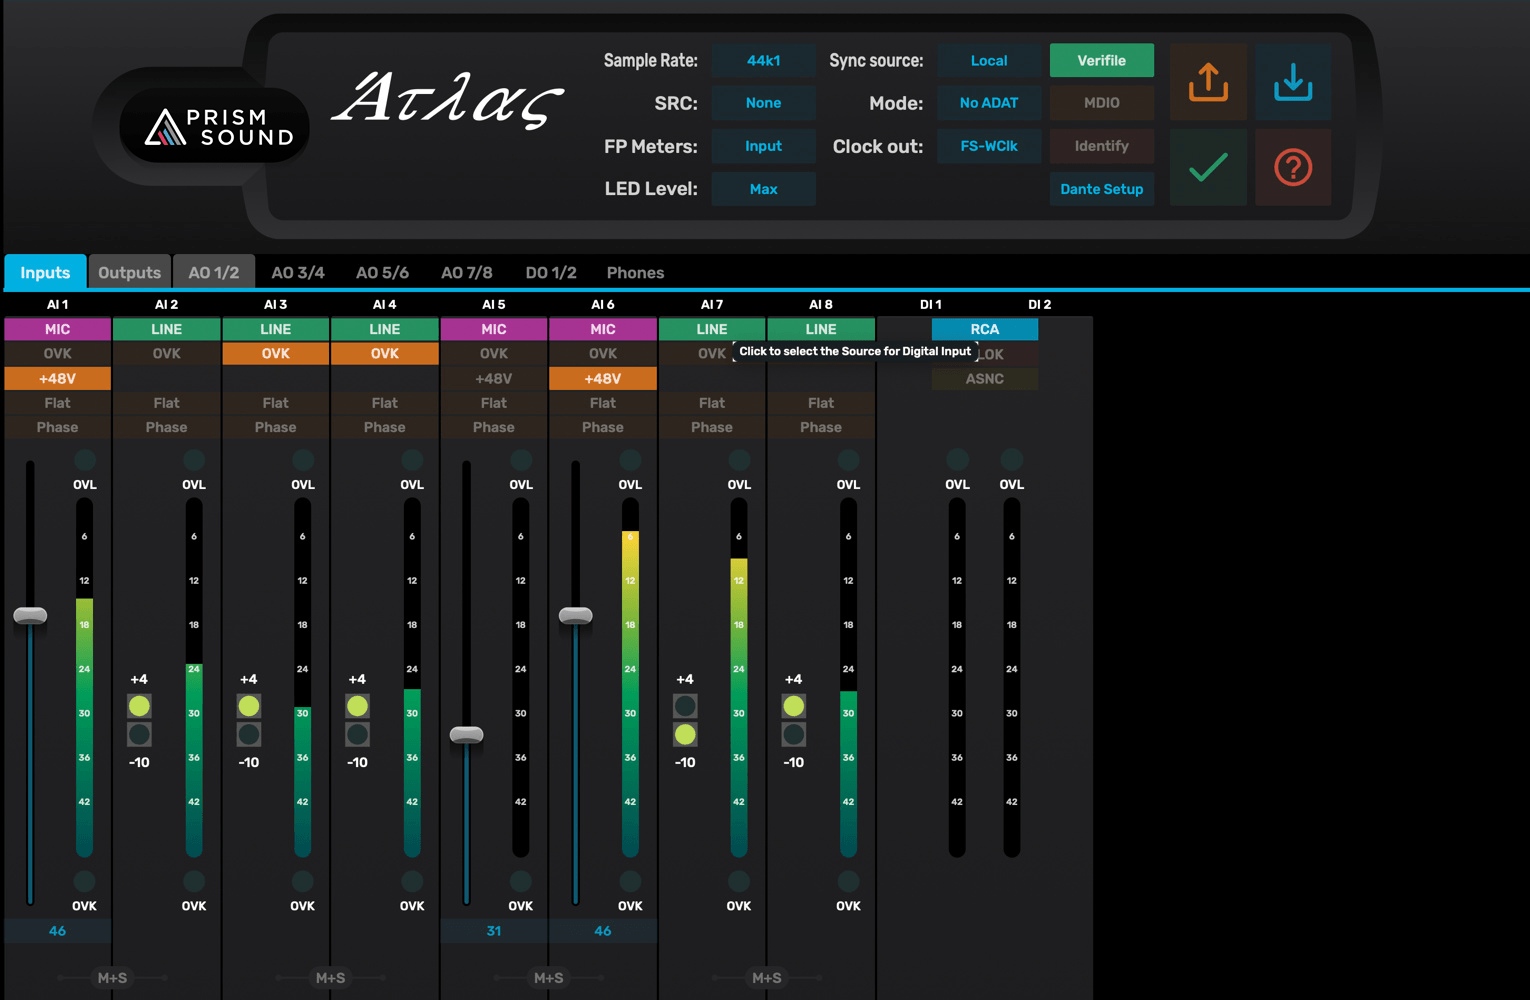Click the orange upload settings icon

pos(1208,82)
